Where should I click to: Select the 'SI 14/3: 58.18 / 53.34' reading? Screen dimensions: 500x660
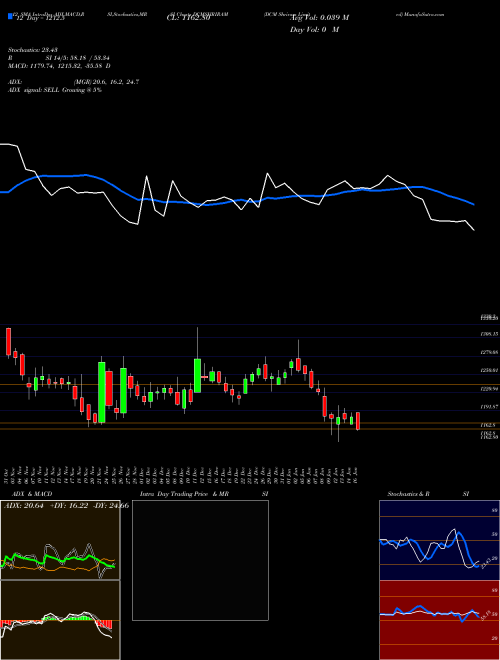pos(77,58)
